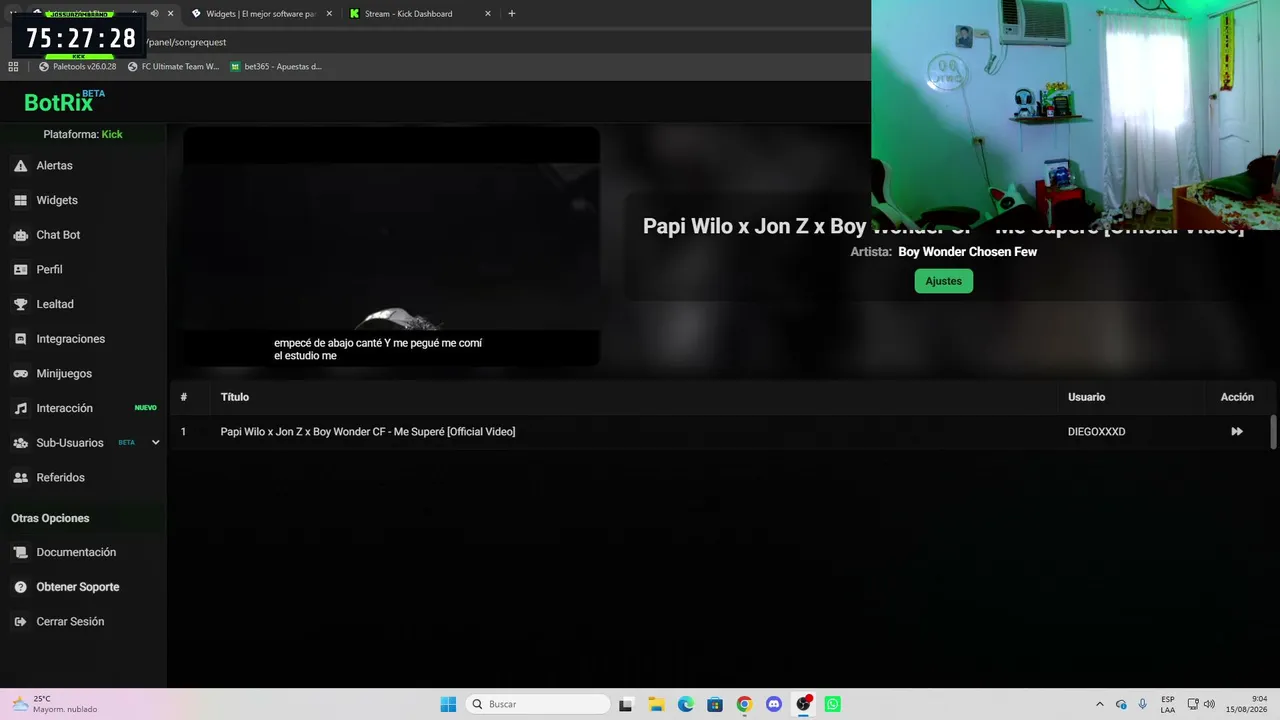
Task: Select Minijuegos from the sidebar
Action: [x=64, y=374]
